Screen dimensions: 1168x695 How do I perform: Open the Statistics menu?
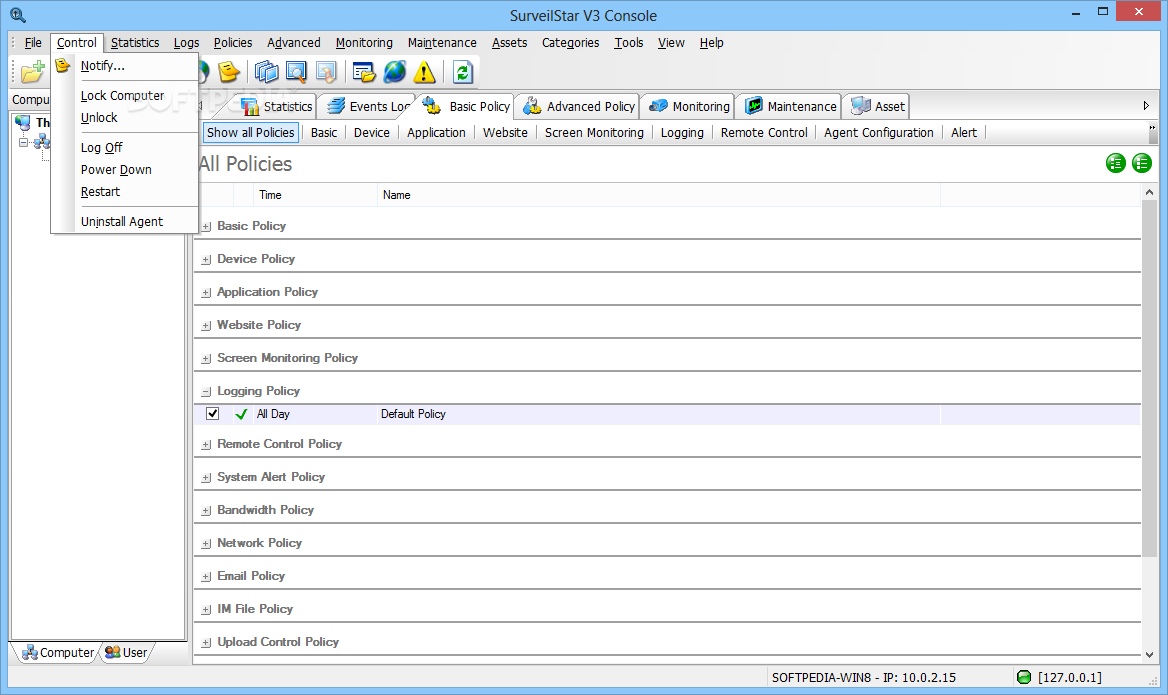[x=135, y=42]
